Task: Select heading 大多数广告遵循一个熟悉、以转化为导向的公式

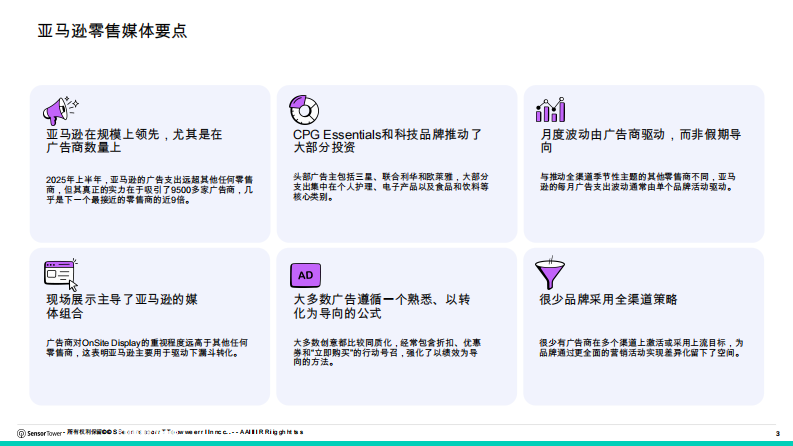Action: [x=382, y=306]
